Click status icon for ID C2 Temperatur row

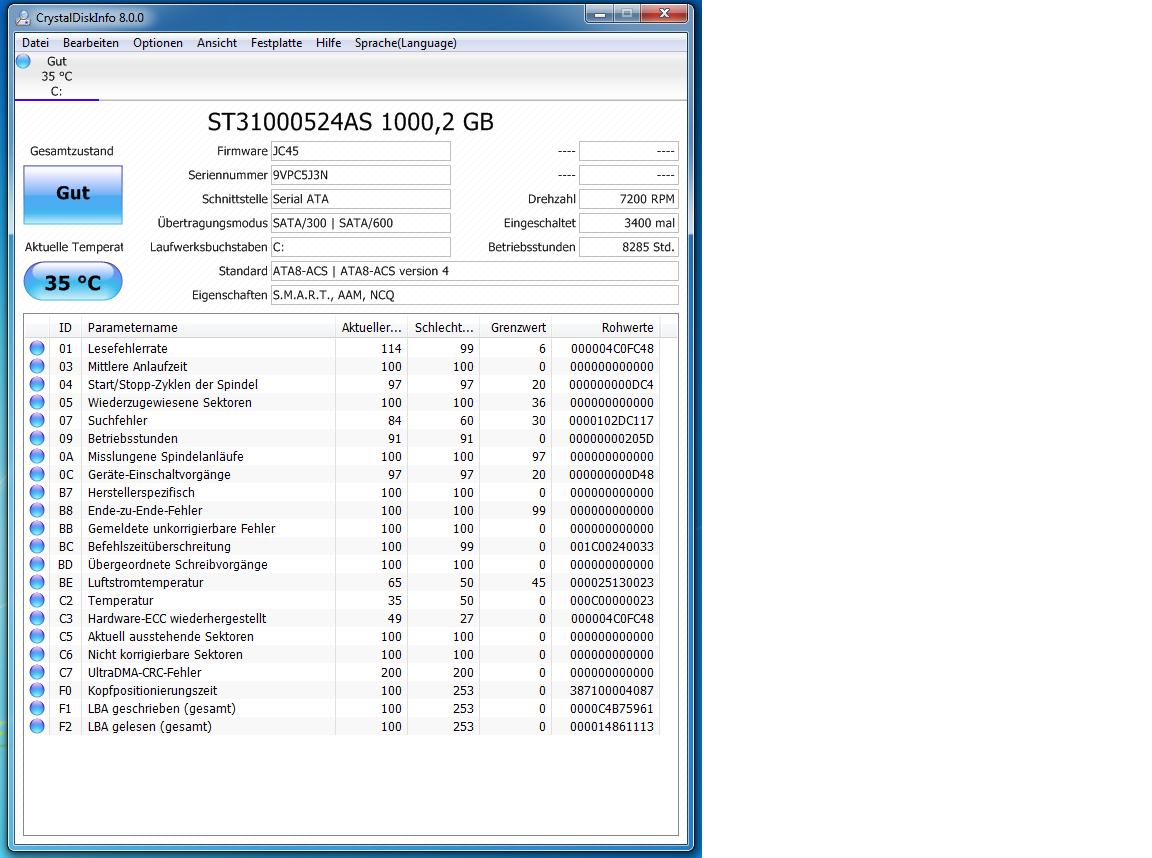[37, 600]
